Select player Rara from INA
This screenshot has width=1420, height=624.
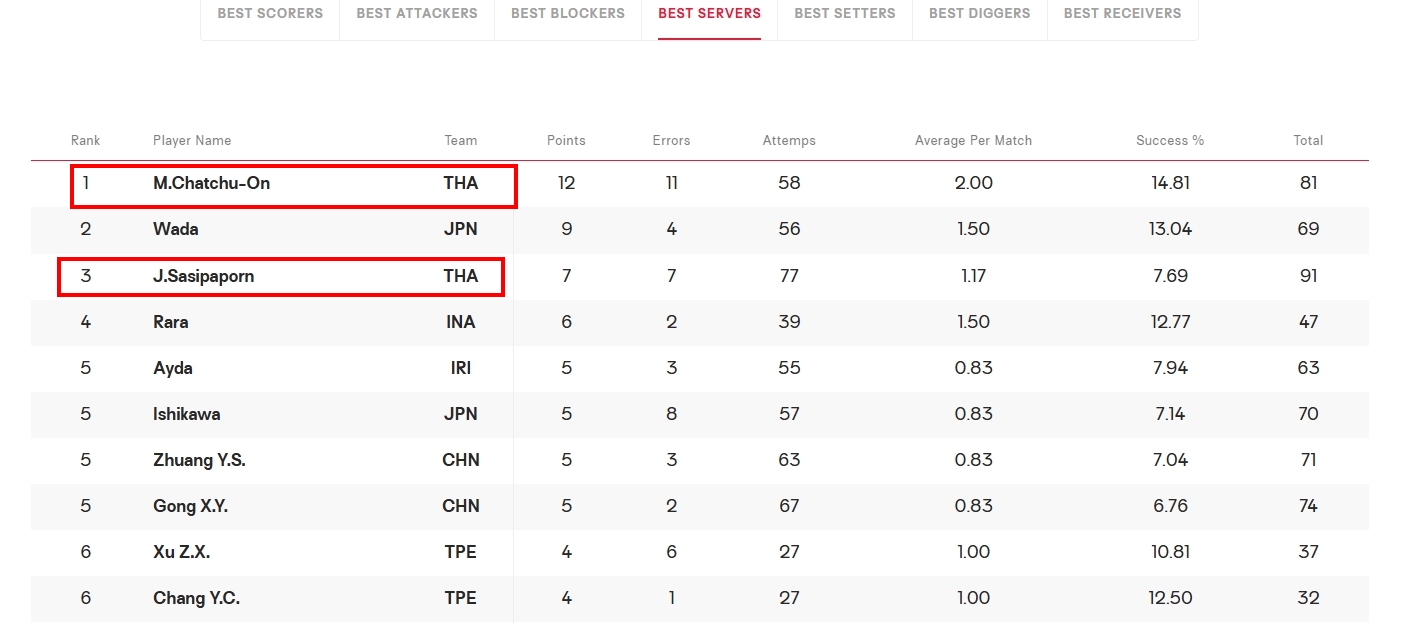171,322
